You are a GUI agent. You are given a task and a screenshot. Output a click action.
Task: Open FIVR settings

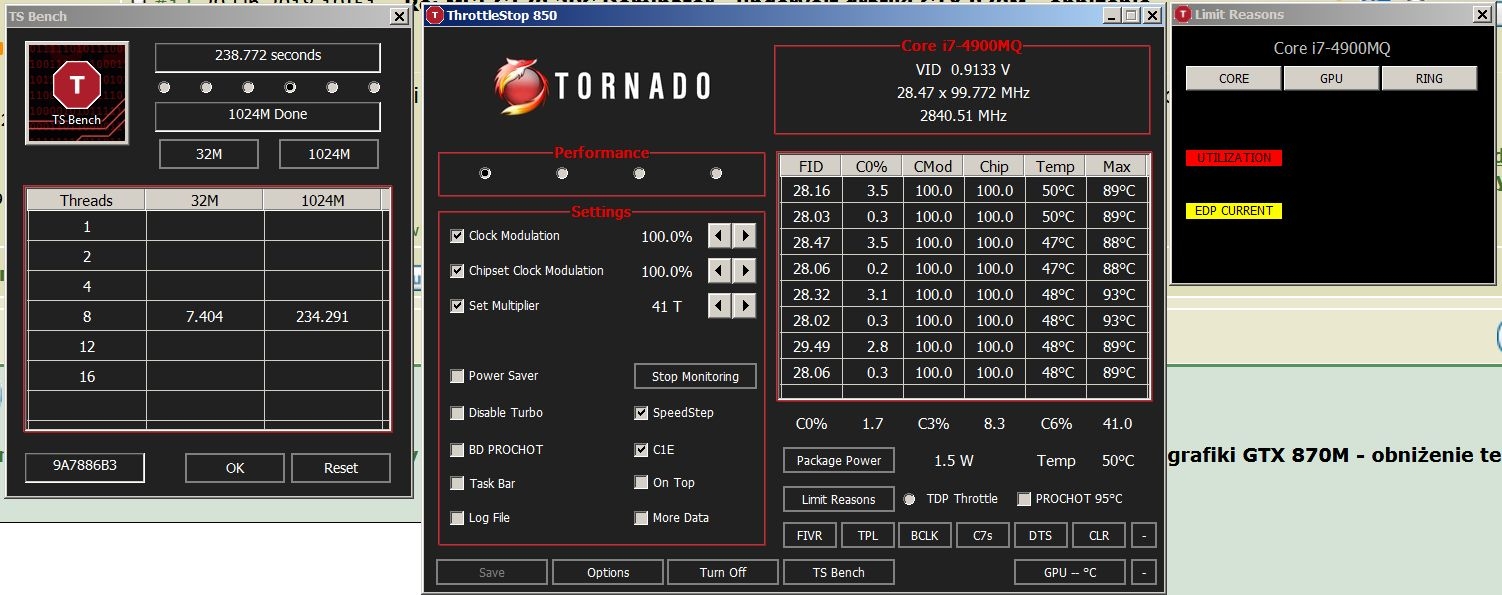(x=809, y=535)
